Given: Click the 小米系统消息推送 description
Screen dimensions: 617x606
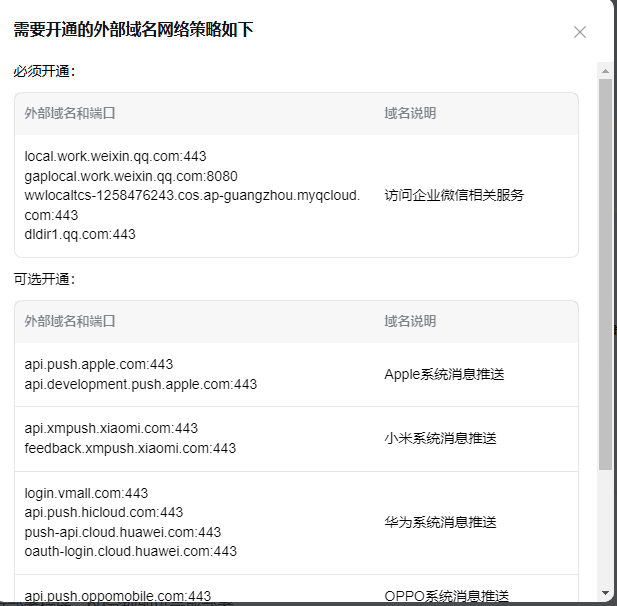Looking at the screenshot, I should coord(440,439).
